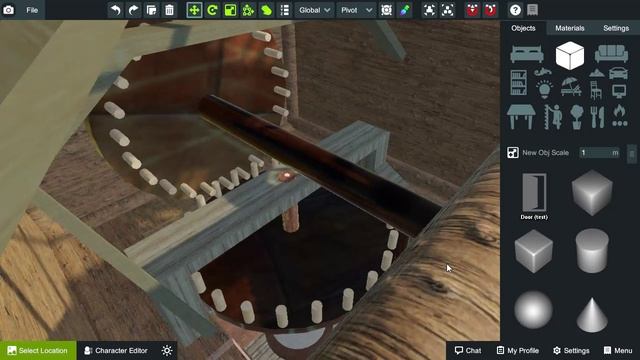Duplicate the selected object
Image resolution: width=640 pixels, height=360 pixels.
pyautogui.click(x=151, y=10)
